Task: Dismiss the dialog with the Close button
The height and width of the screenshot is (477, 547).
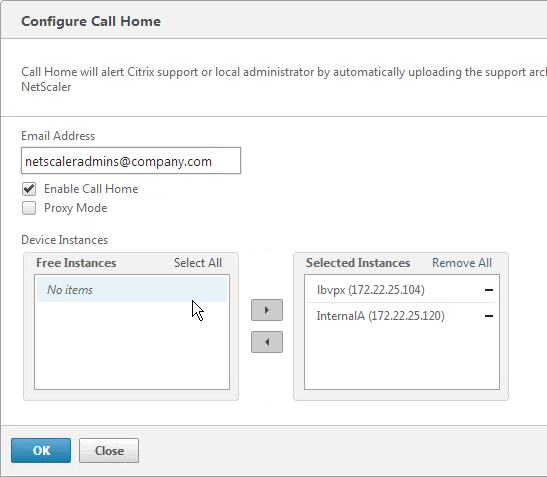Action: [x=109, y=450]
